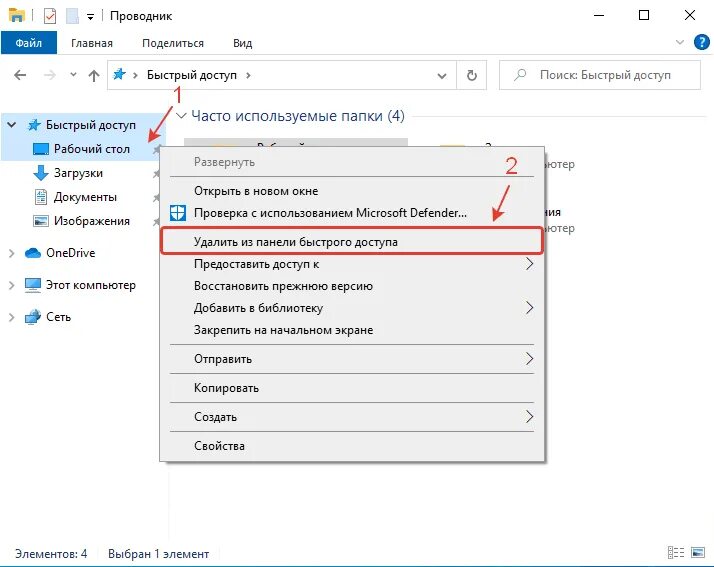Image resolution: width=714 pixels, height=567 pixels.
Task: Click the Microsoft Defender shield icon
Action: coord(178,213)
